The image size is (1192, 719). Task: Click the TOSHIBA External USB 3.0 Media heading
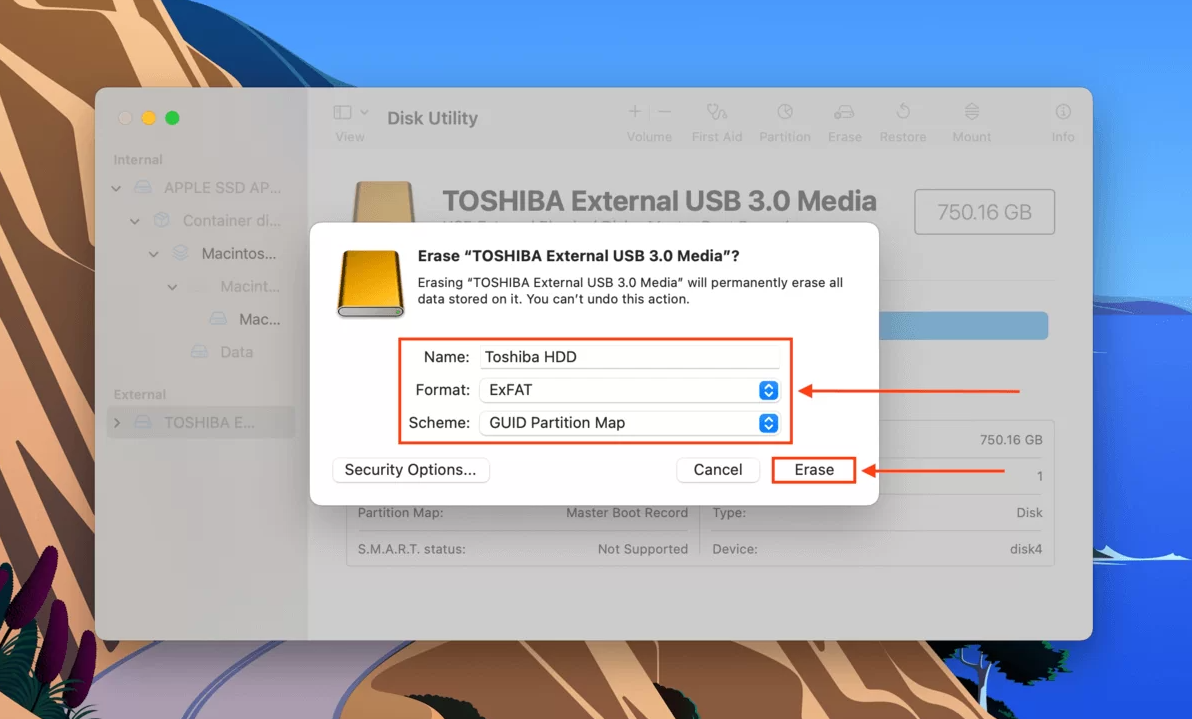point(659,201)
